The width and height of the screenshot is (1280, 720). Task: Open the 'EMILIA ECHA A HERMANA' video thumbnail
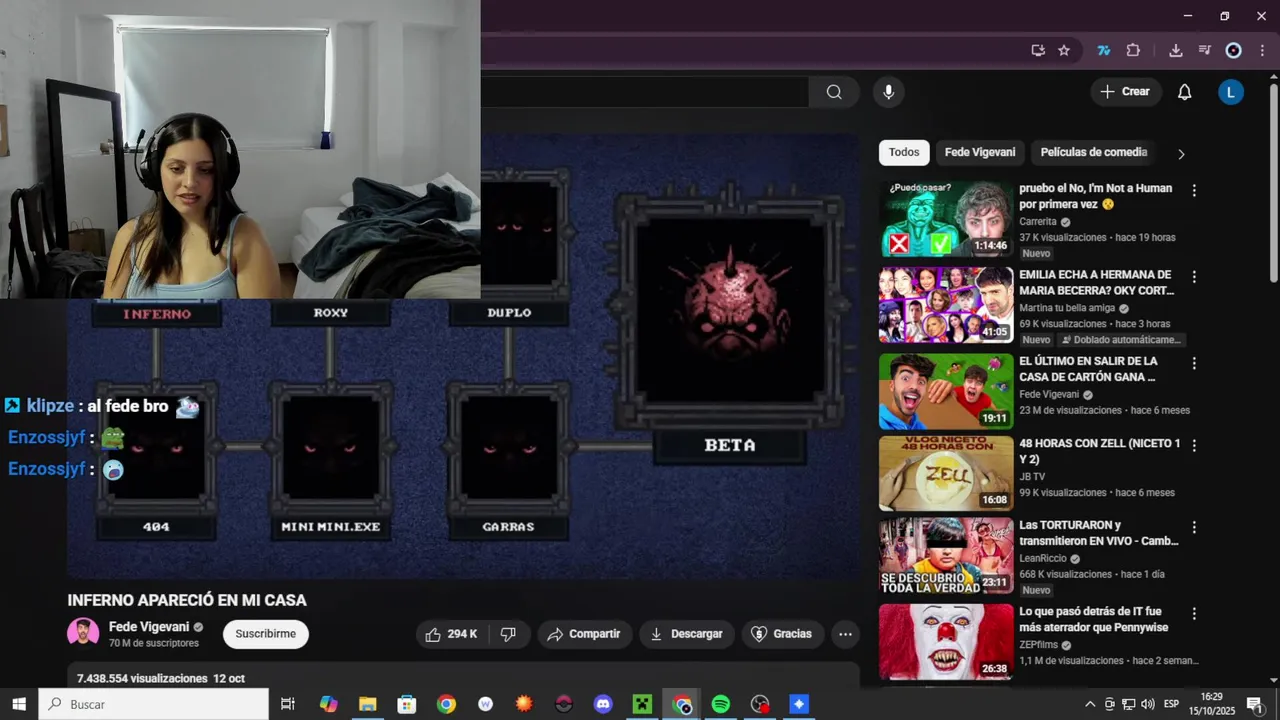point(946,305)
